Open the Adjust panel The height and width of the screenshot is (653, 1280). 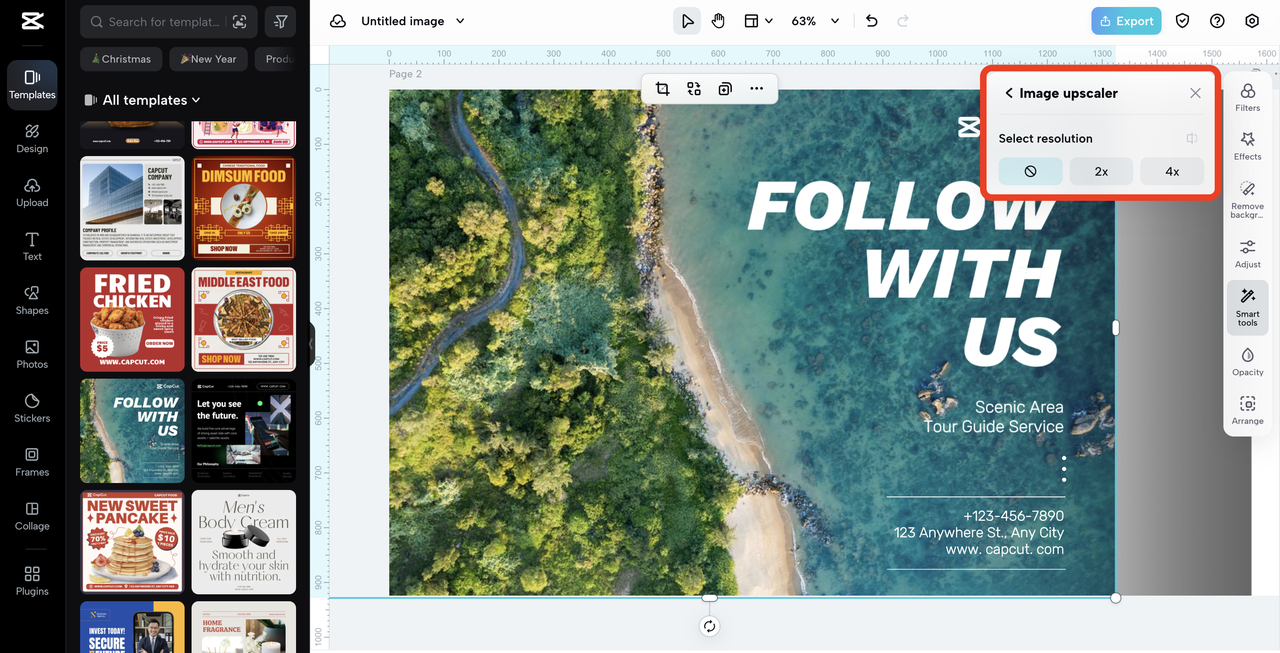[x=1248, y=253]
